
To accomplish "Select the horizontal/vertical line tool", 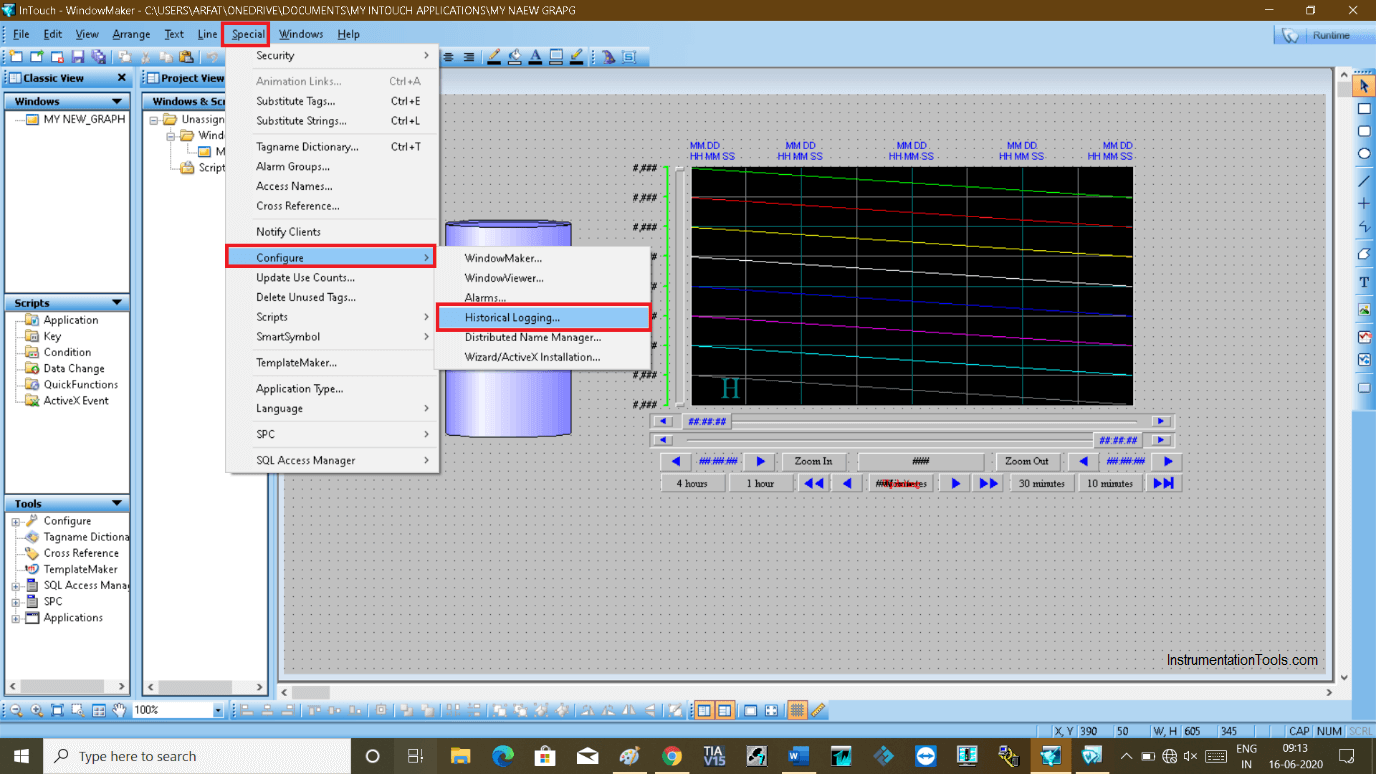I will [x=1364, y=203].
